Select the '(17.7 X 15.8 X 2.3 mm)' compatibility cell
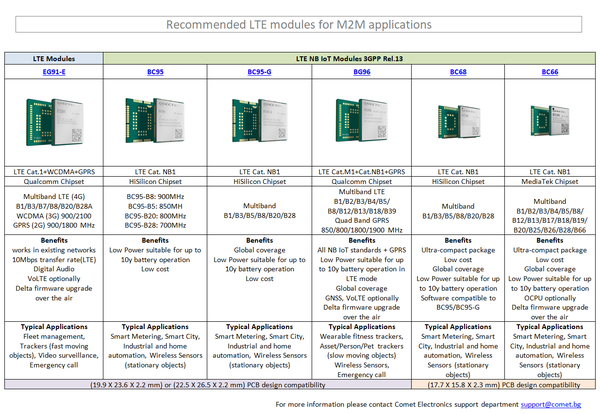The height and width of the screenshot is (414, 600). 504,385
